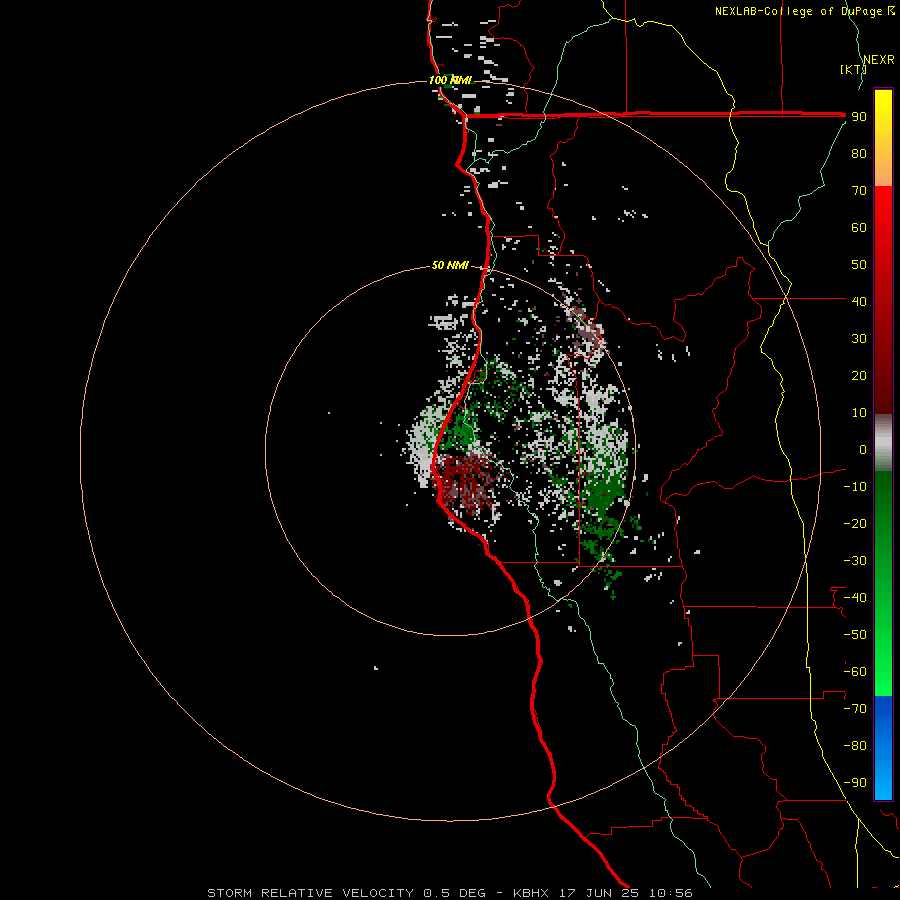
Task: Click the 30 value on velocity scale
Action: point(859,339)
